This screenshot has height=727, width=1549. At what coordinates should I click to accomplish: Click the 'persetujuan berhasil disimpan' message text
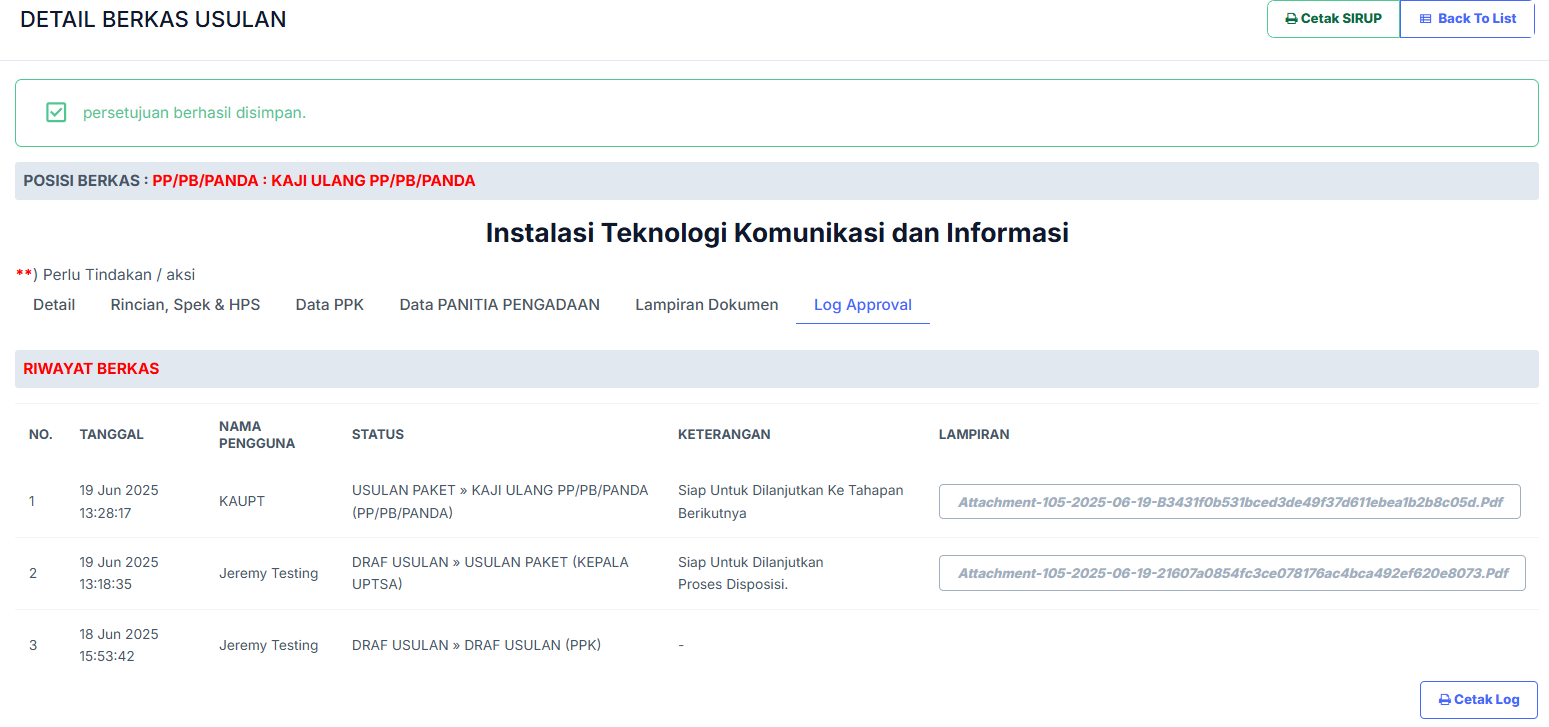tap(194, 113)
